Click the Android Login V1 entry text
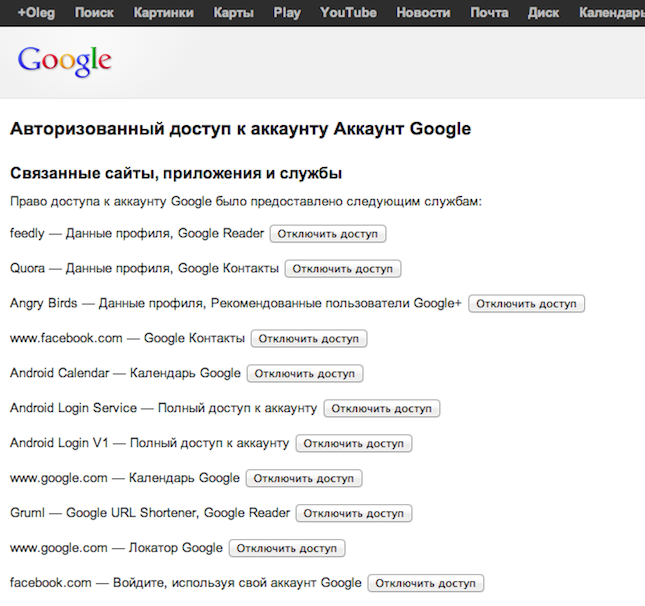The image size is (645, 606). point(149,443)
